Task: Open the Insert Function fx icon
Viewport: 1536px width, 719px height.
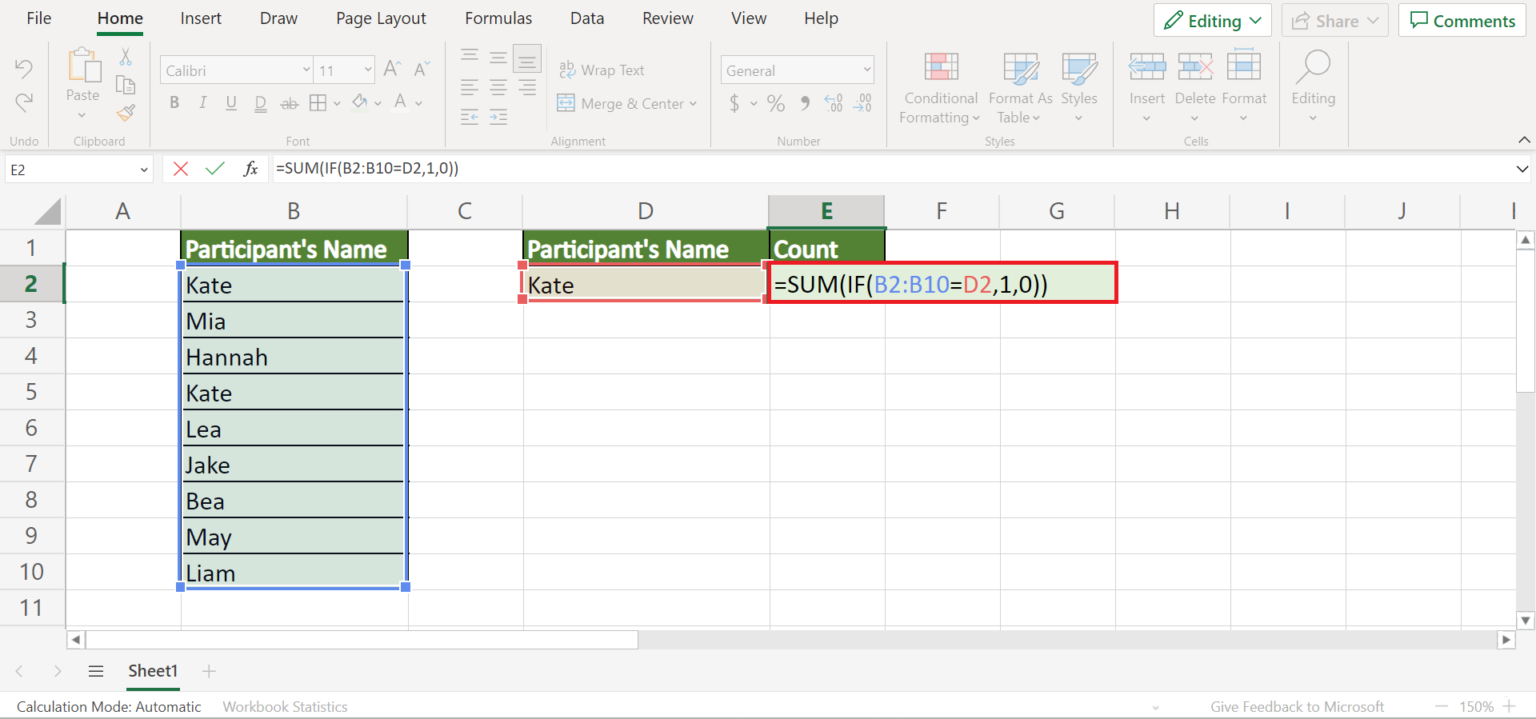Action: click(251, 169)
